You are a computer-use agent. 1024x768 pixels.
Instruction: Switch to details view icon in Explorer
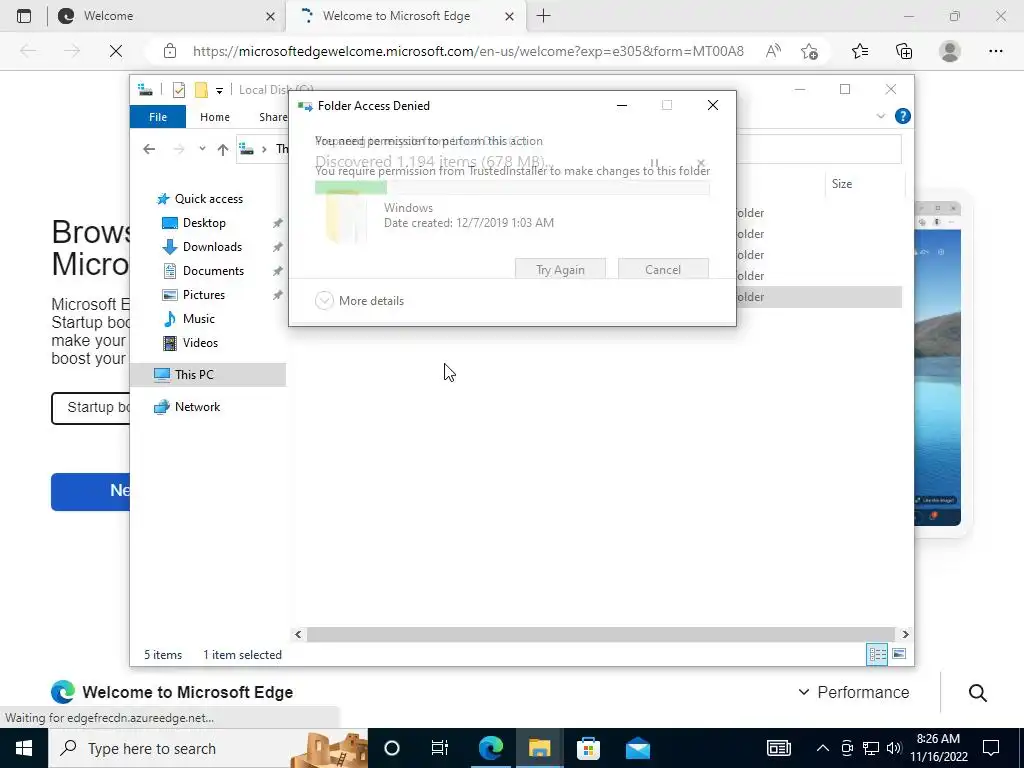tap(877, 654)
